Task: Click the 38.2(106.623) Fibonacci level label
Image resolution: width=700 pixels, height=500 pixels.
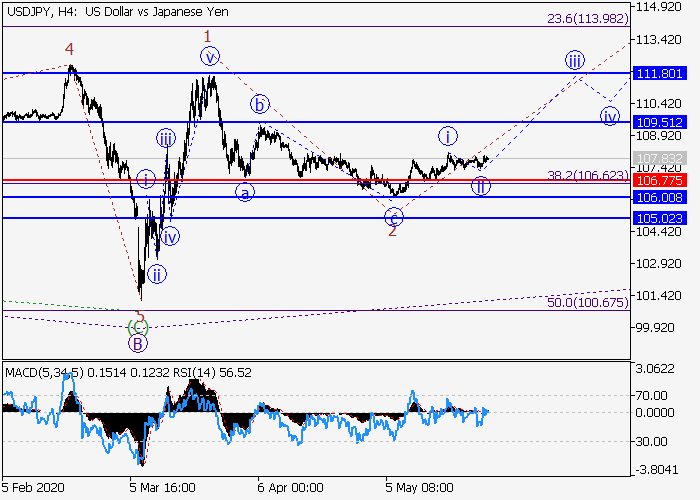Action: pos(587,174)
